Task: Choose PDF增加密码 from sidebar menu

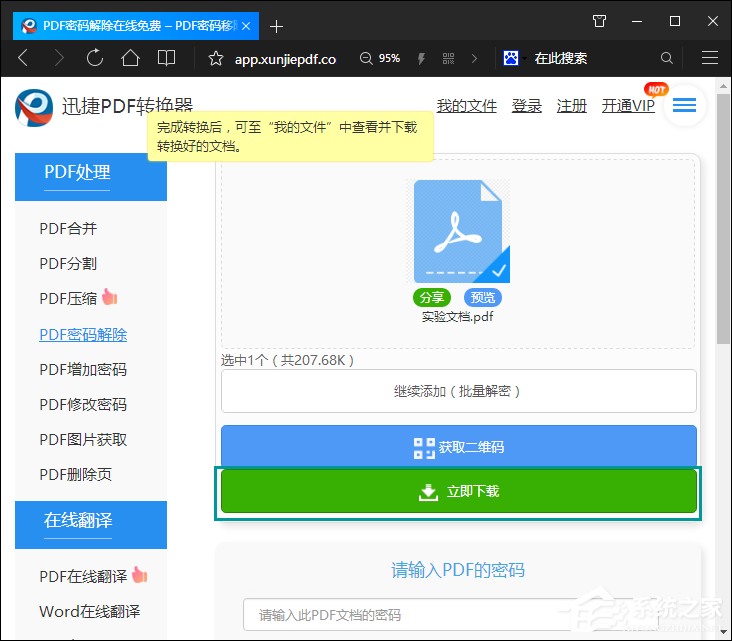Action: 83,369
